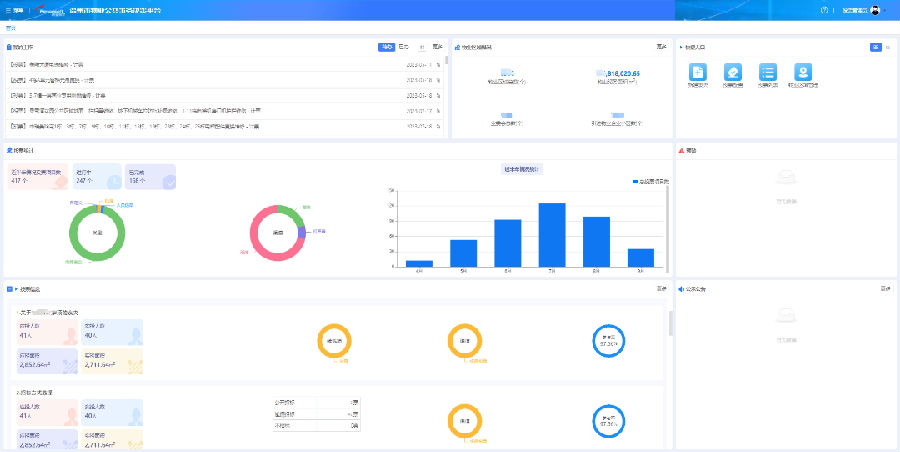Click the fourth shortcut icon with person
The image size is (900, 452).
(x=802, y=72)
